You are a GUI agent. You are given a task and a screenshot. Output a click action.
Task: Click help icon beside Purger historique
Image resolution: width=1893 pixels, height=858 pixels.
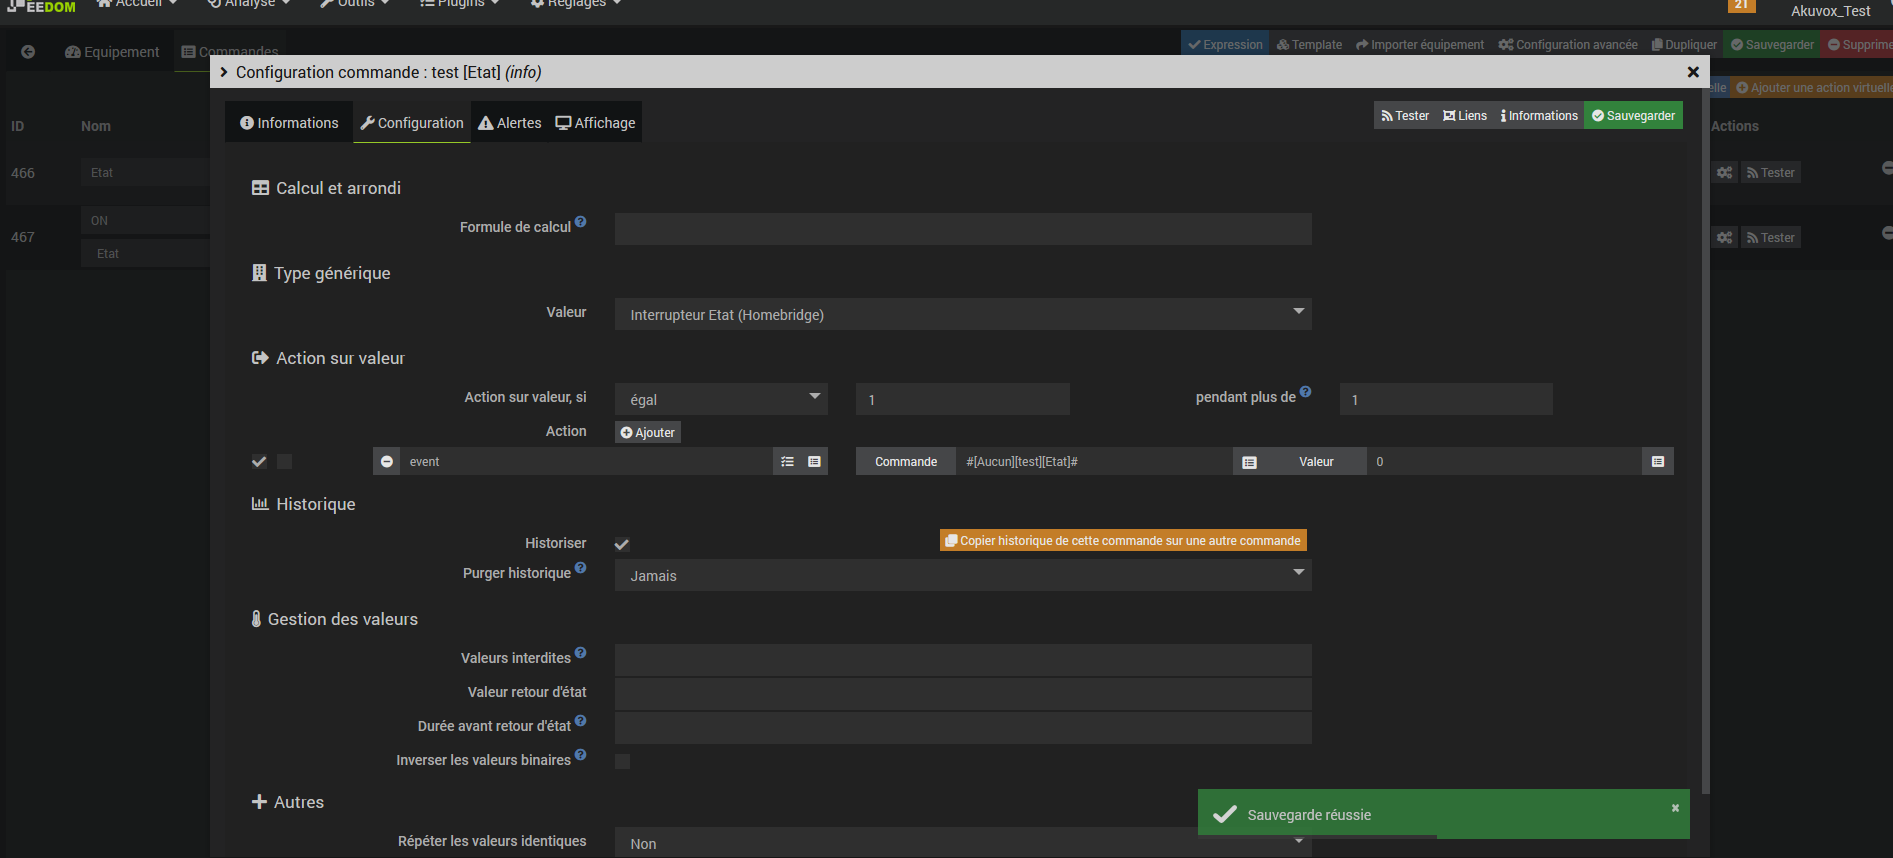click(581, 568)
